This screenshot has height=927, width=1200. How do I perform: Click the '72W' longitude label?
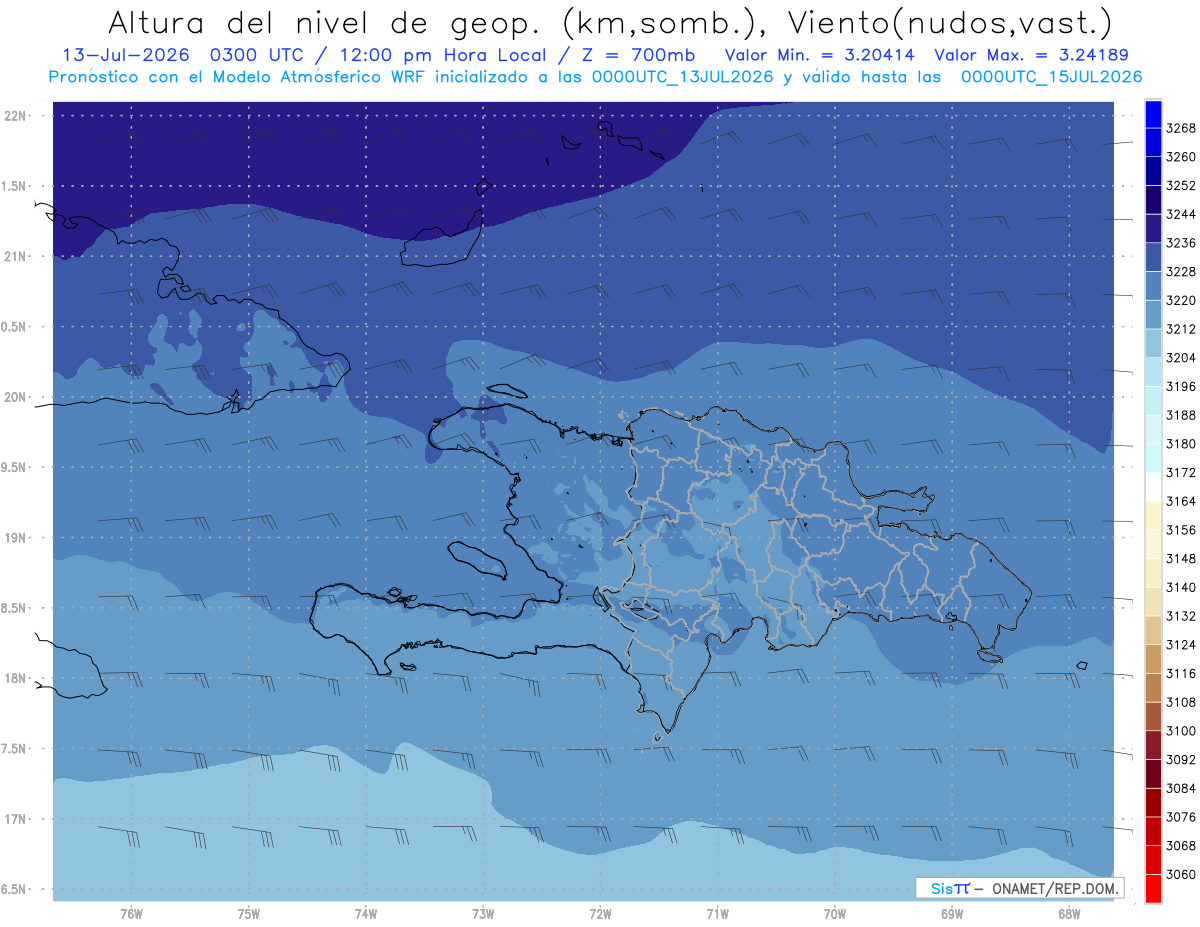[601, 913]
